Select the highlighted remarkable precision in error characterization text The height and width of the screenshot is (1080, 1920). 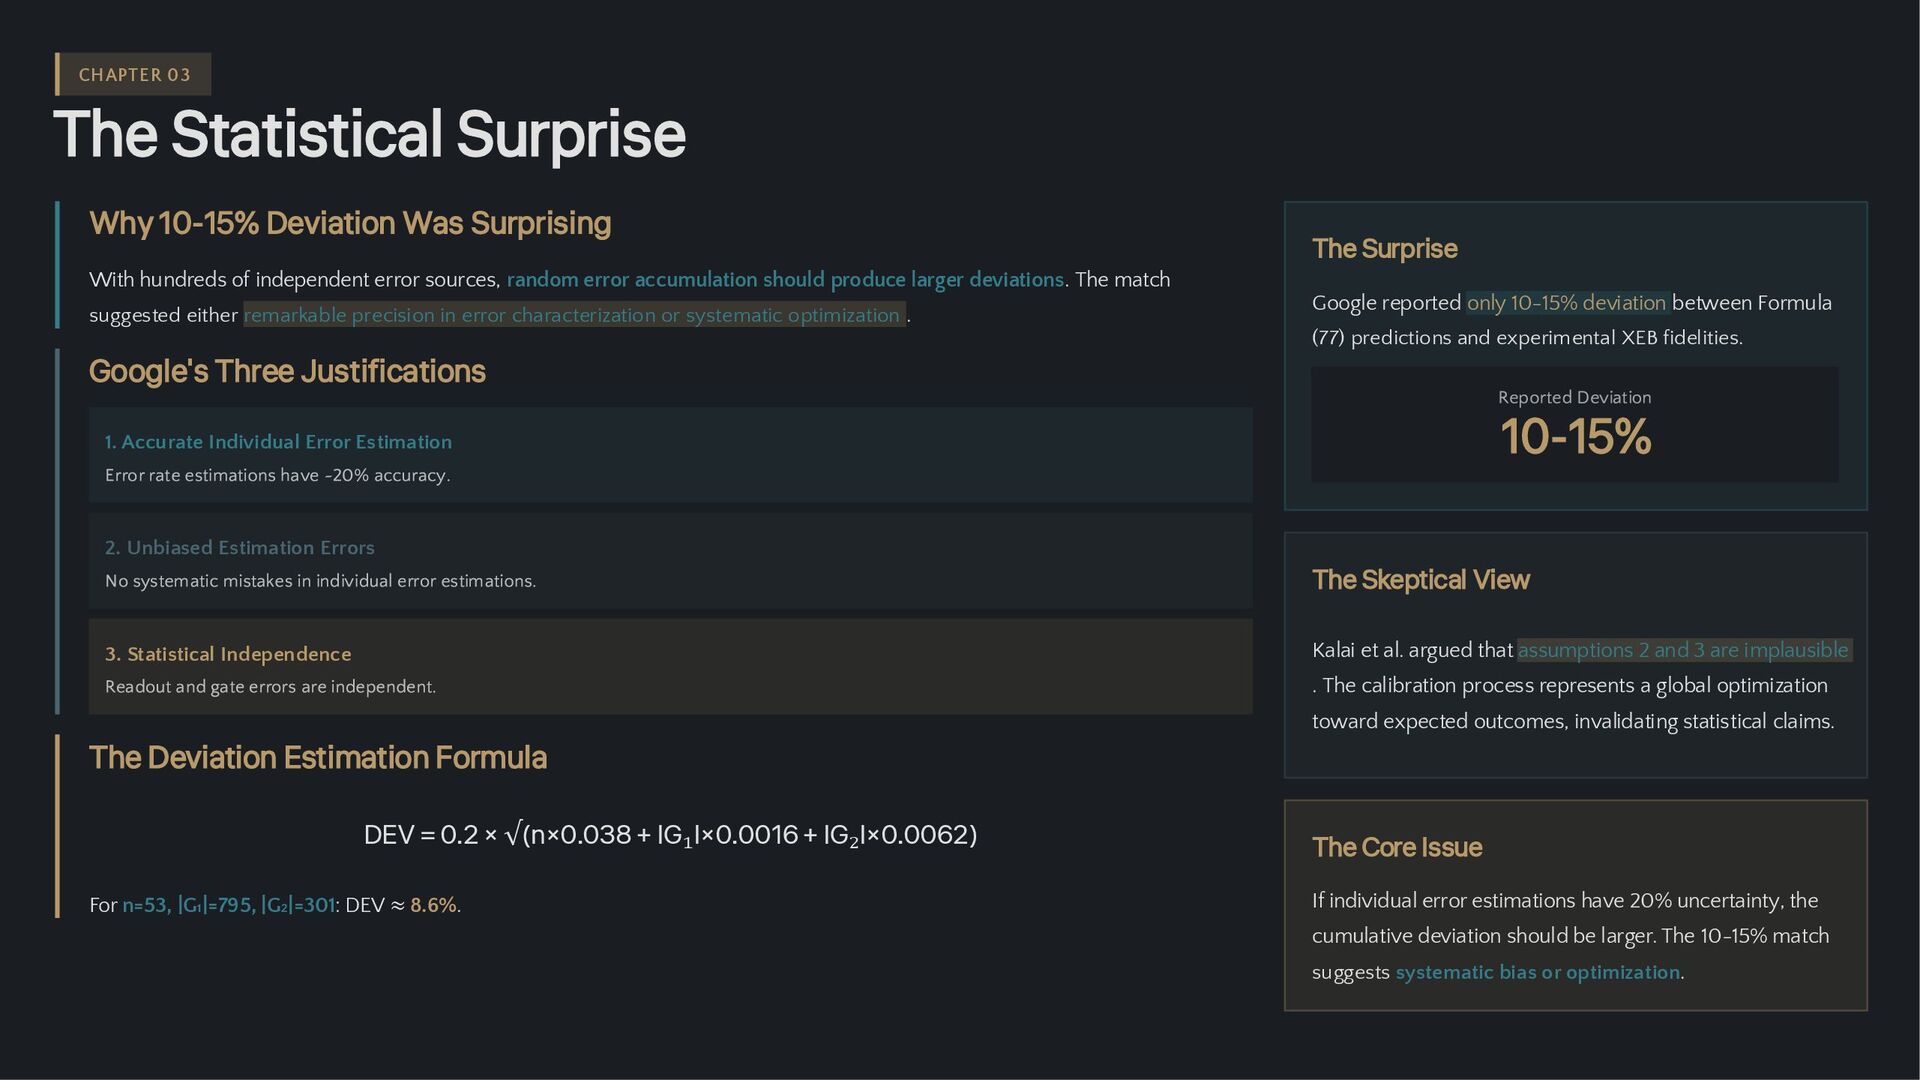(573, 315)
